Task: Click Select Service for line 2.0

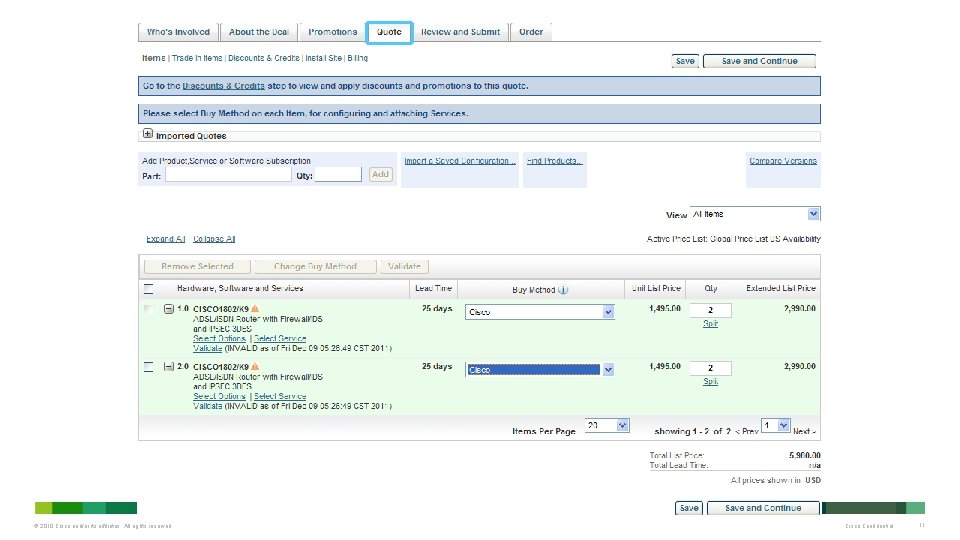Action: (280, 397)
